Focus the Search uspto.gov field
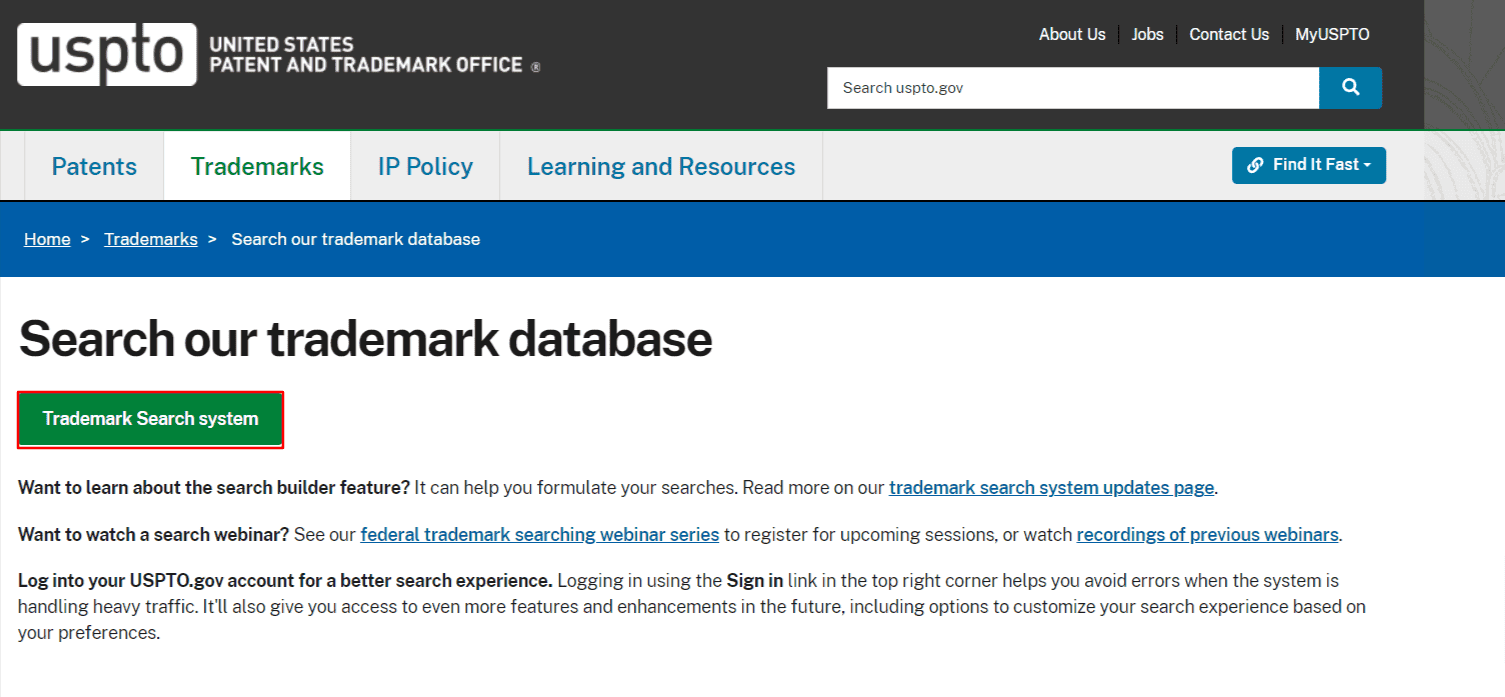 click(x=1072, y=88)
